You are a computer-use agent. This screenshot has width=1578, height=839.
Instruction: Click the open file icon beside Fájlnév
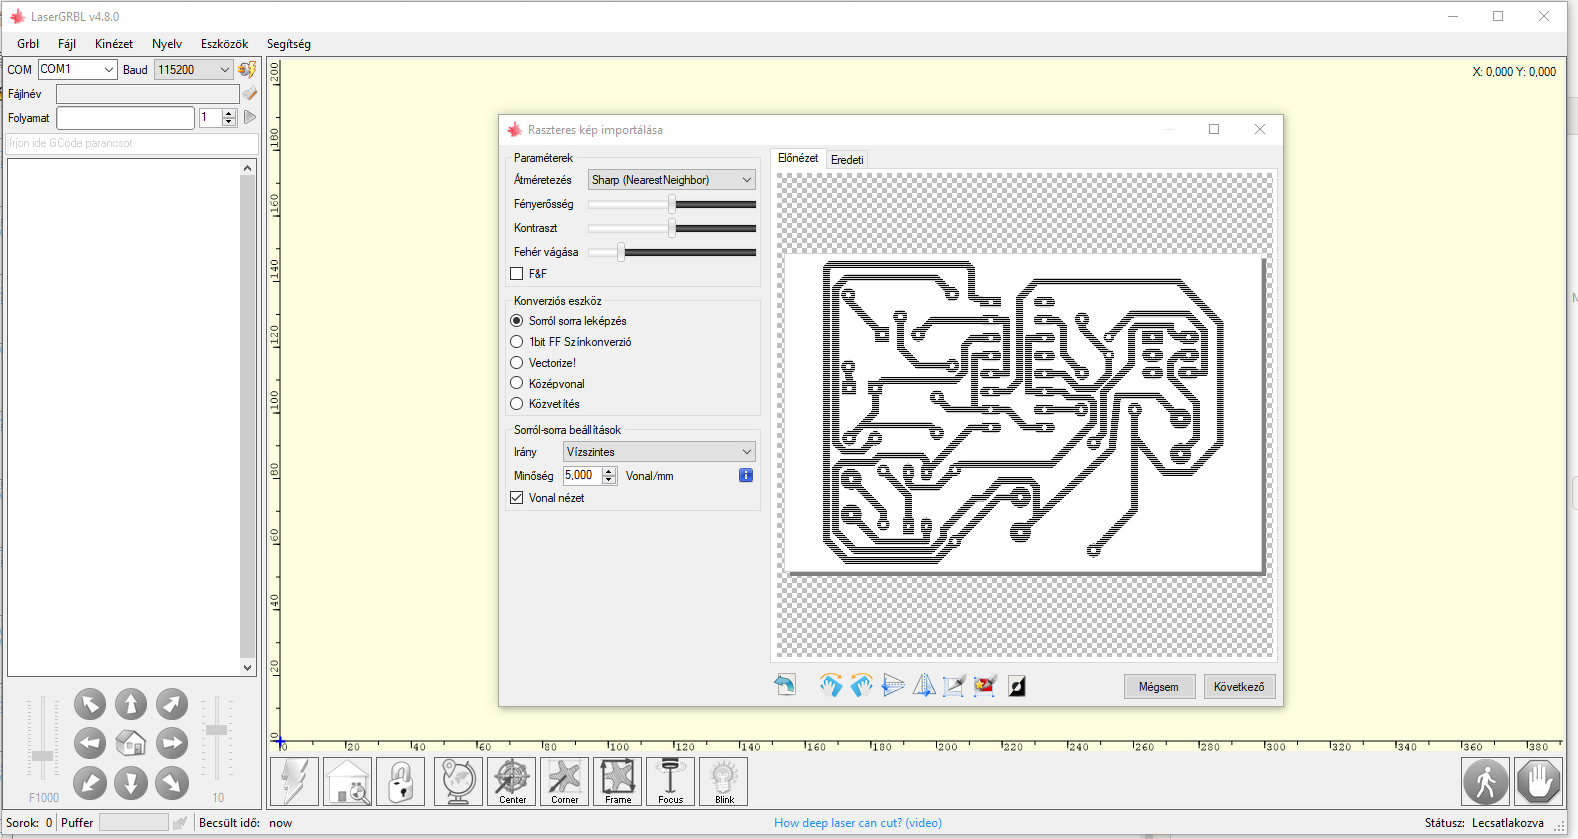pyautogui.click(x=250, y=94)
